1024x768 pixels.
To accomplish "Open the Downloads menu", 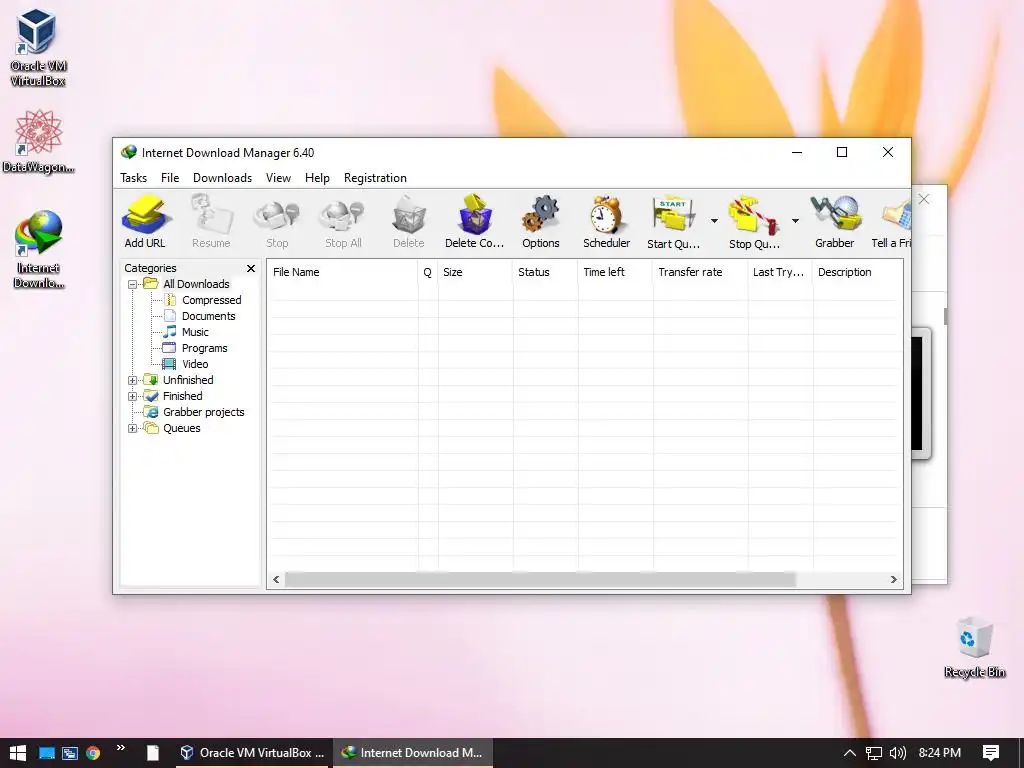I will [222, 178].
